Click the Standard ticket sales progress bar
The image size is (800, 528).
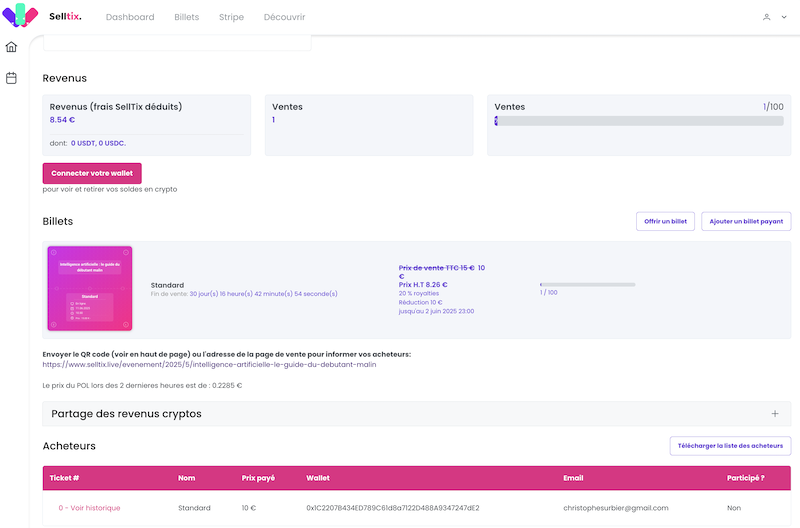click(x=587, y=284)
